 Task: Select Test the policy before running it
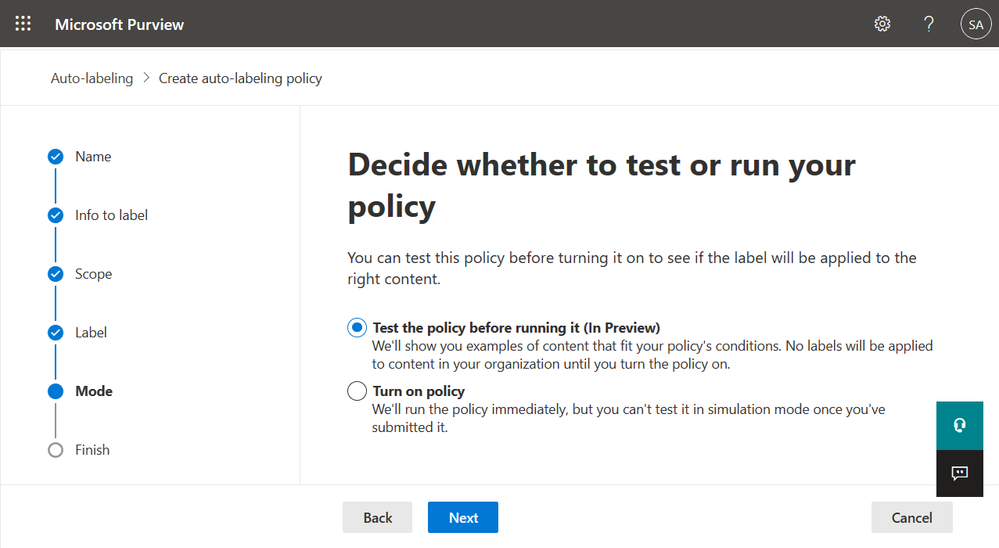[357, 328]
